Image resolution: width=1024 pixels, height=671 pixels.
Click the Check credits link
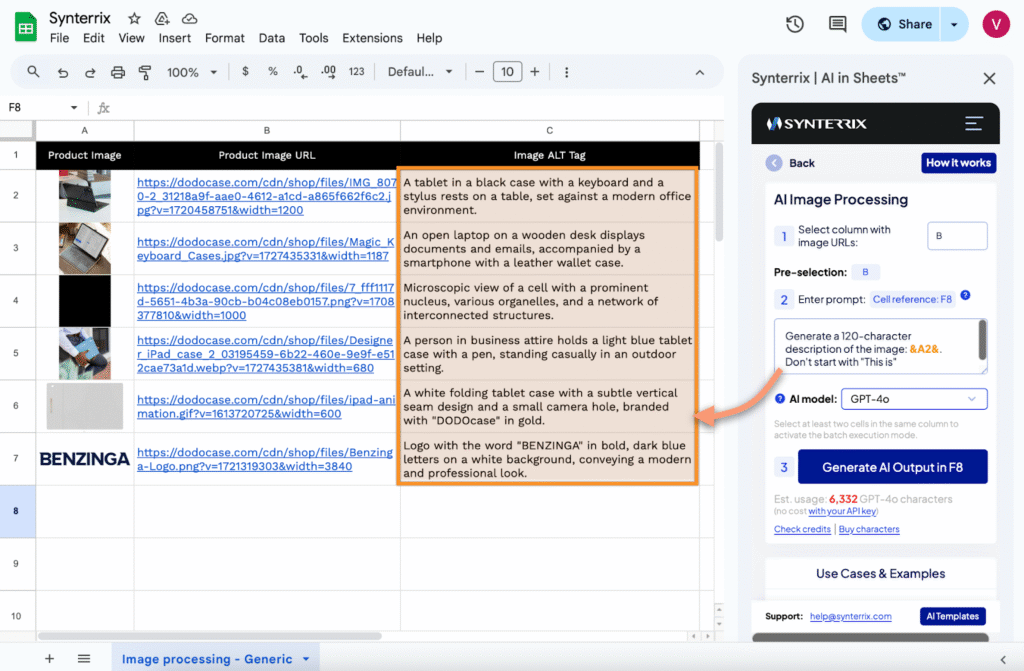[x=802, y=529]
